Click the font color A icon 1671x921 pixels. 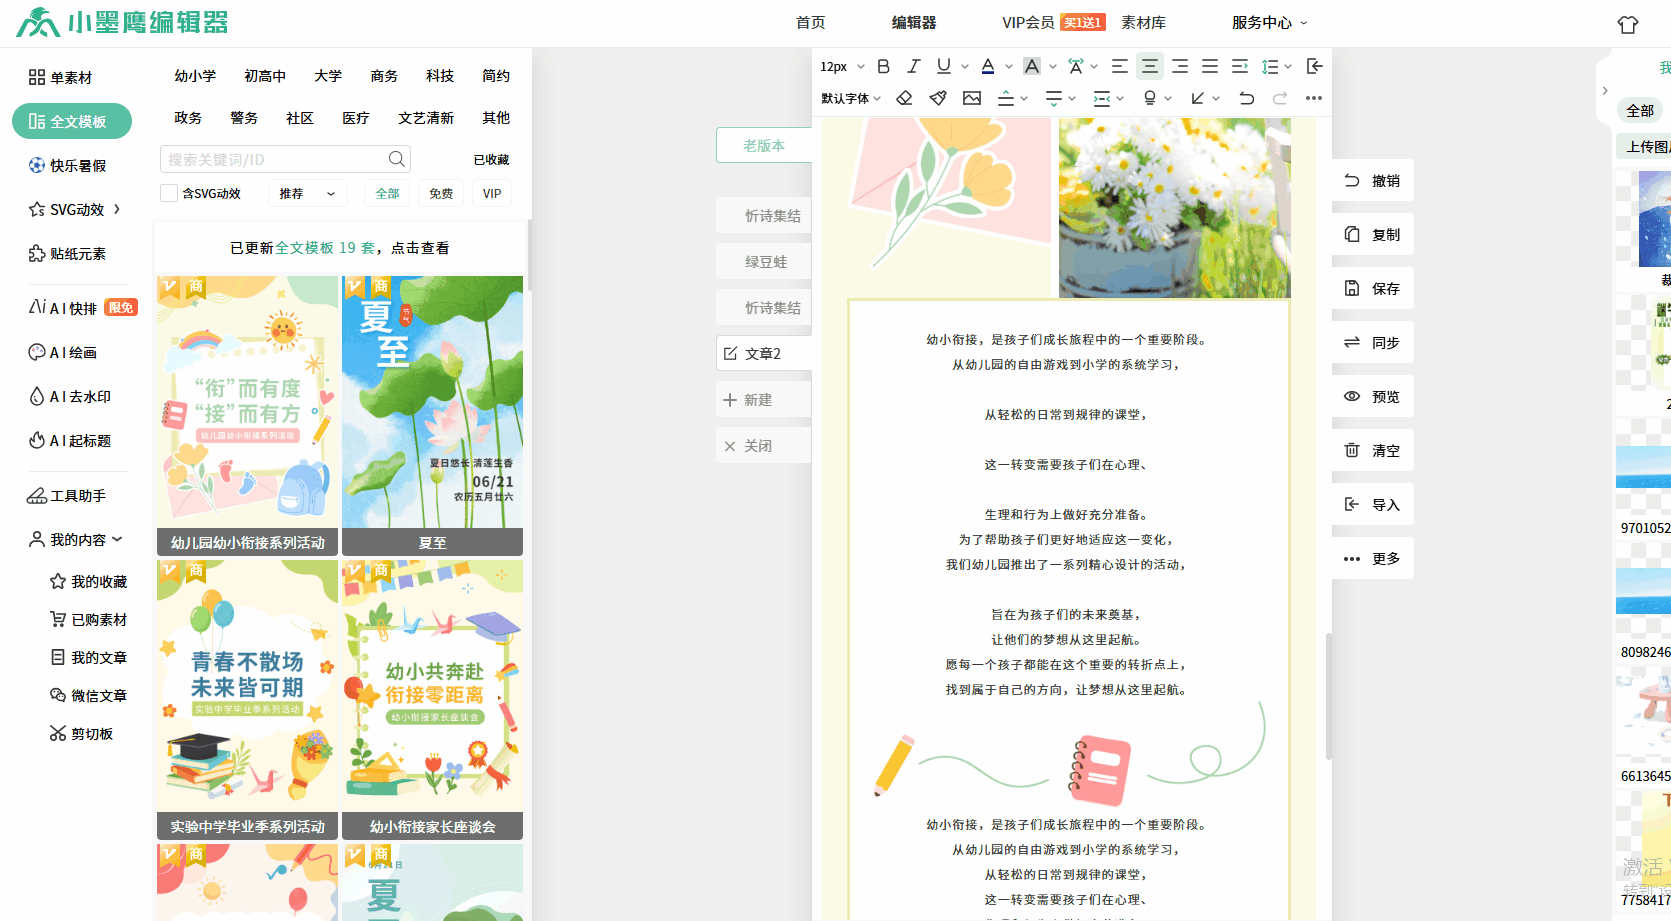(988, 66)
